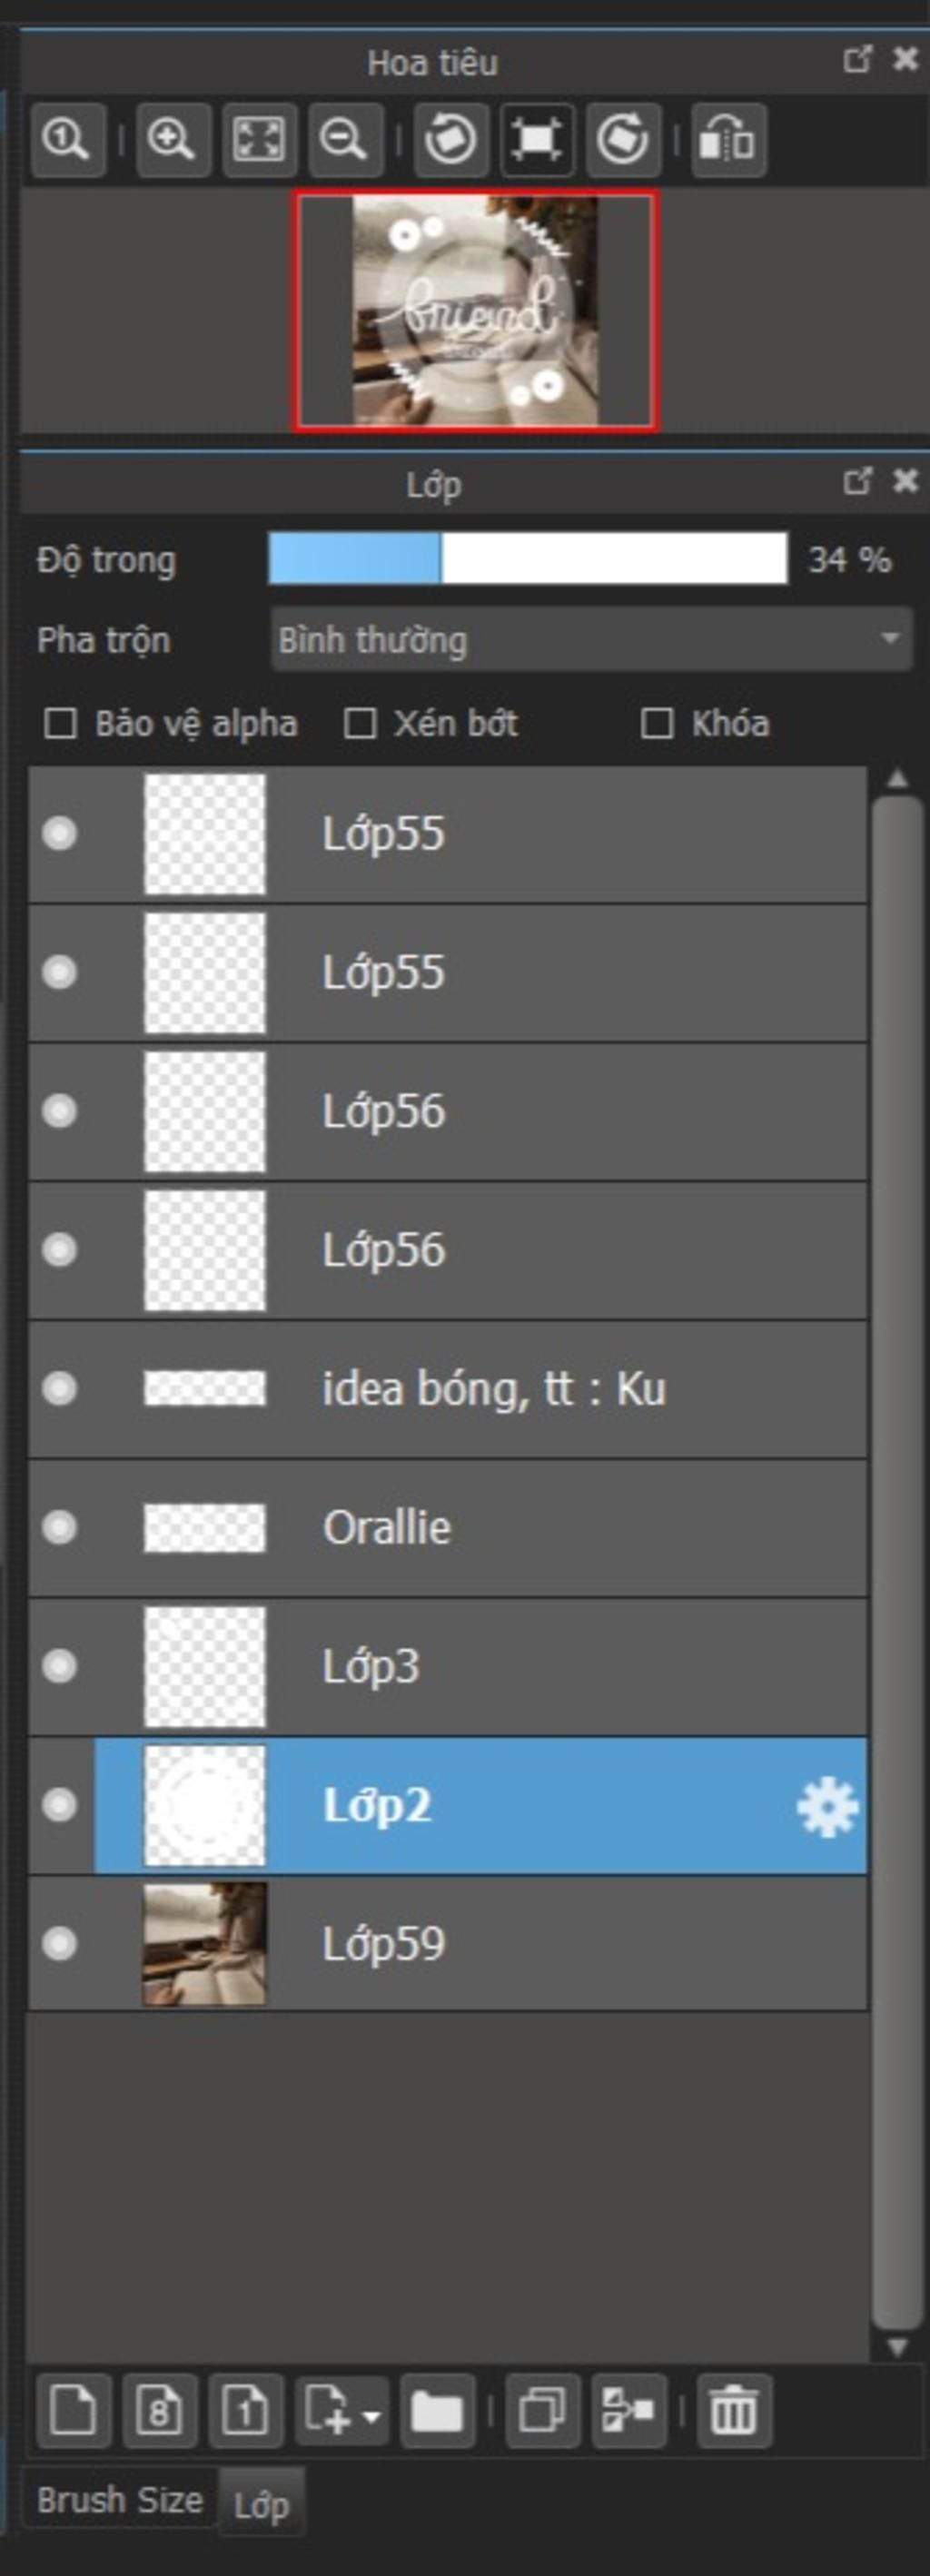The image size is (930, 2576).
Task: Flip the canvas view horizontally
Action: tap(729, 140)
